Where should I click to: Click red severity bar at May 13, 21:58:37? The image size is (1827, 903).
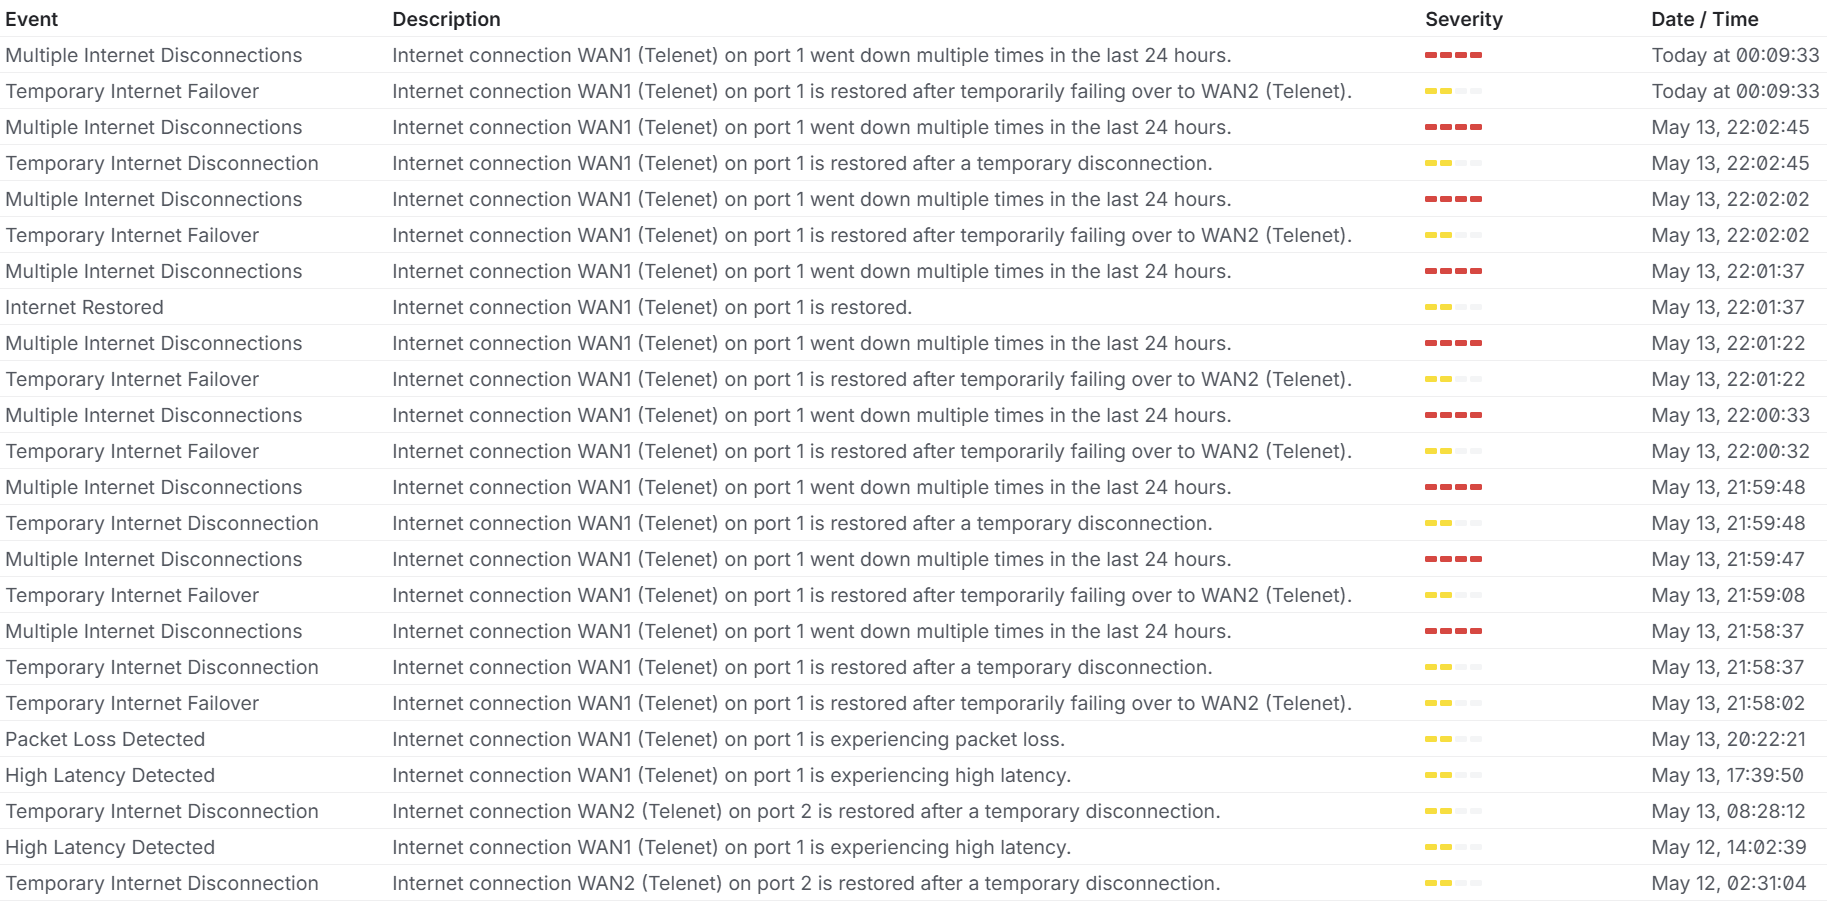[x=1453, y=631]
